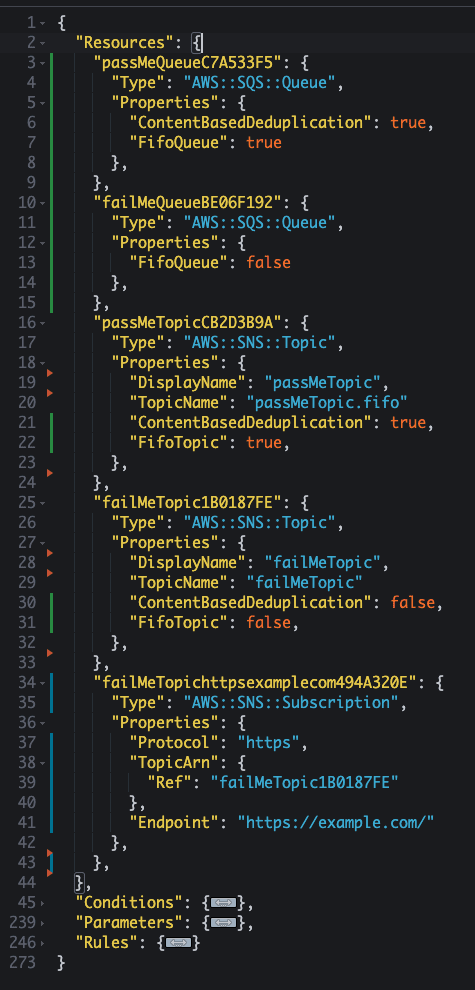The image size is (475, 990).
Task: Click red deletion marker above line 33
Action: [50, 653]
